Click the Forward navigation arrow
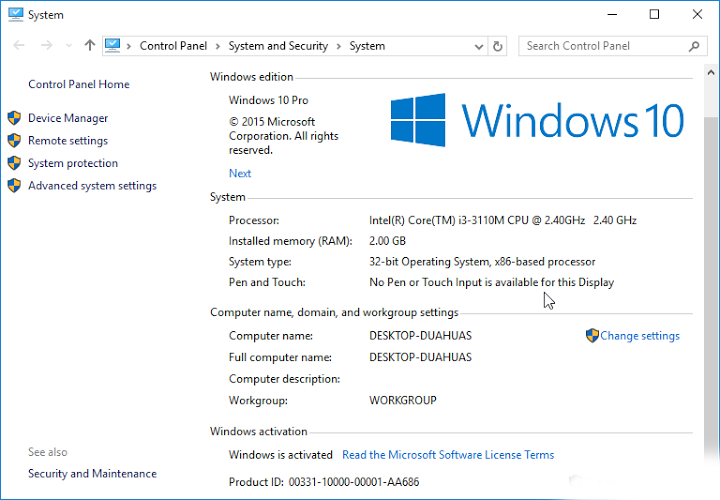This screenshot has width=720, height=500. tap(46, 45)
